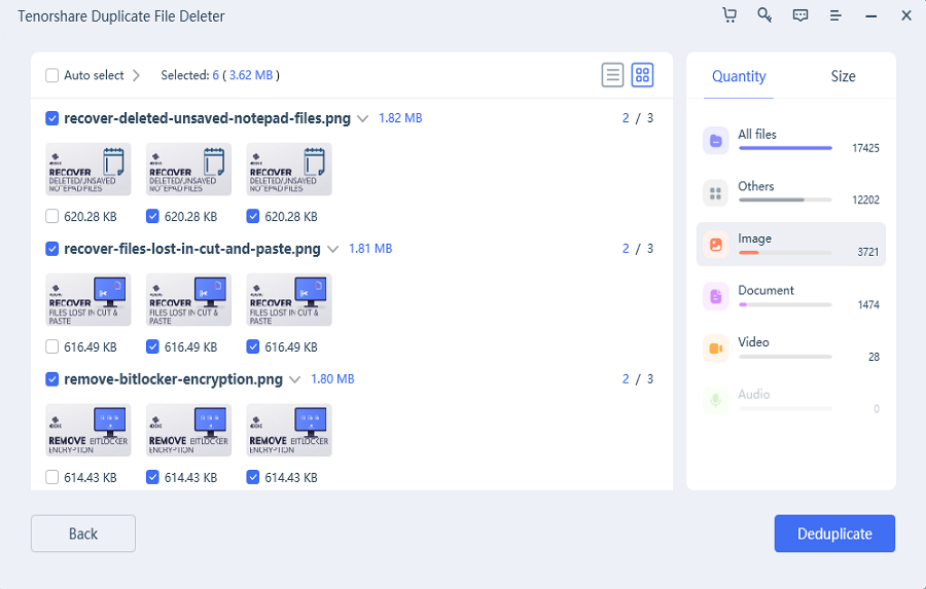Click the Image category progress bar

tap(784, 251)
